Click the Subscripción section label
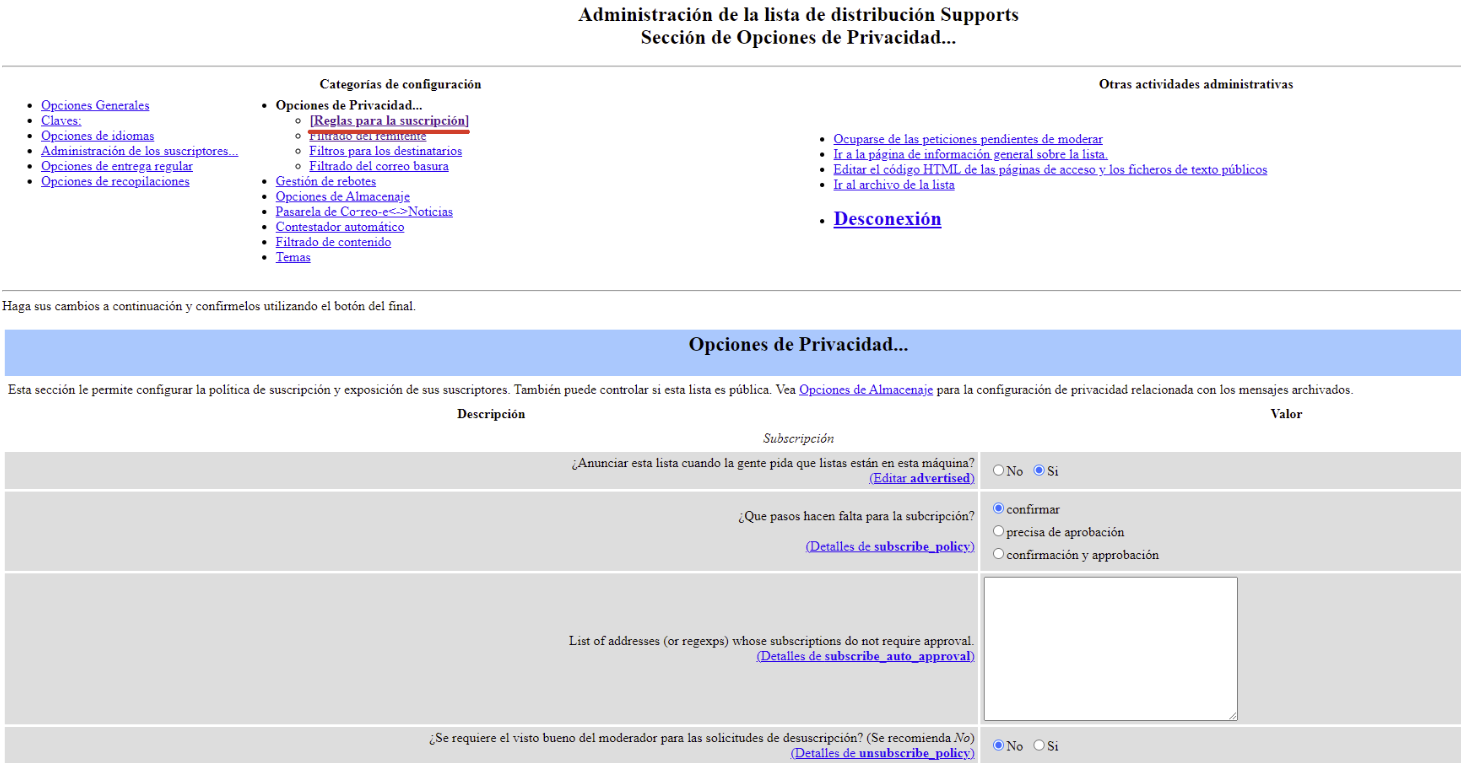 [798, 439]
